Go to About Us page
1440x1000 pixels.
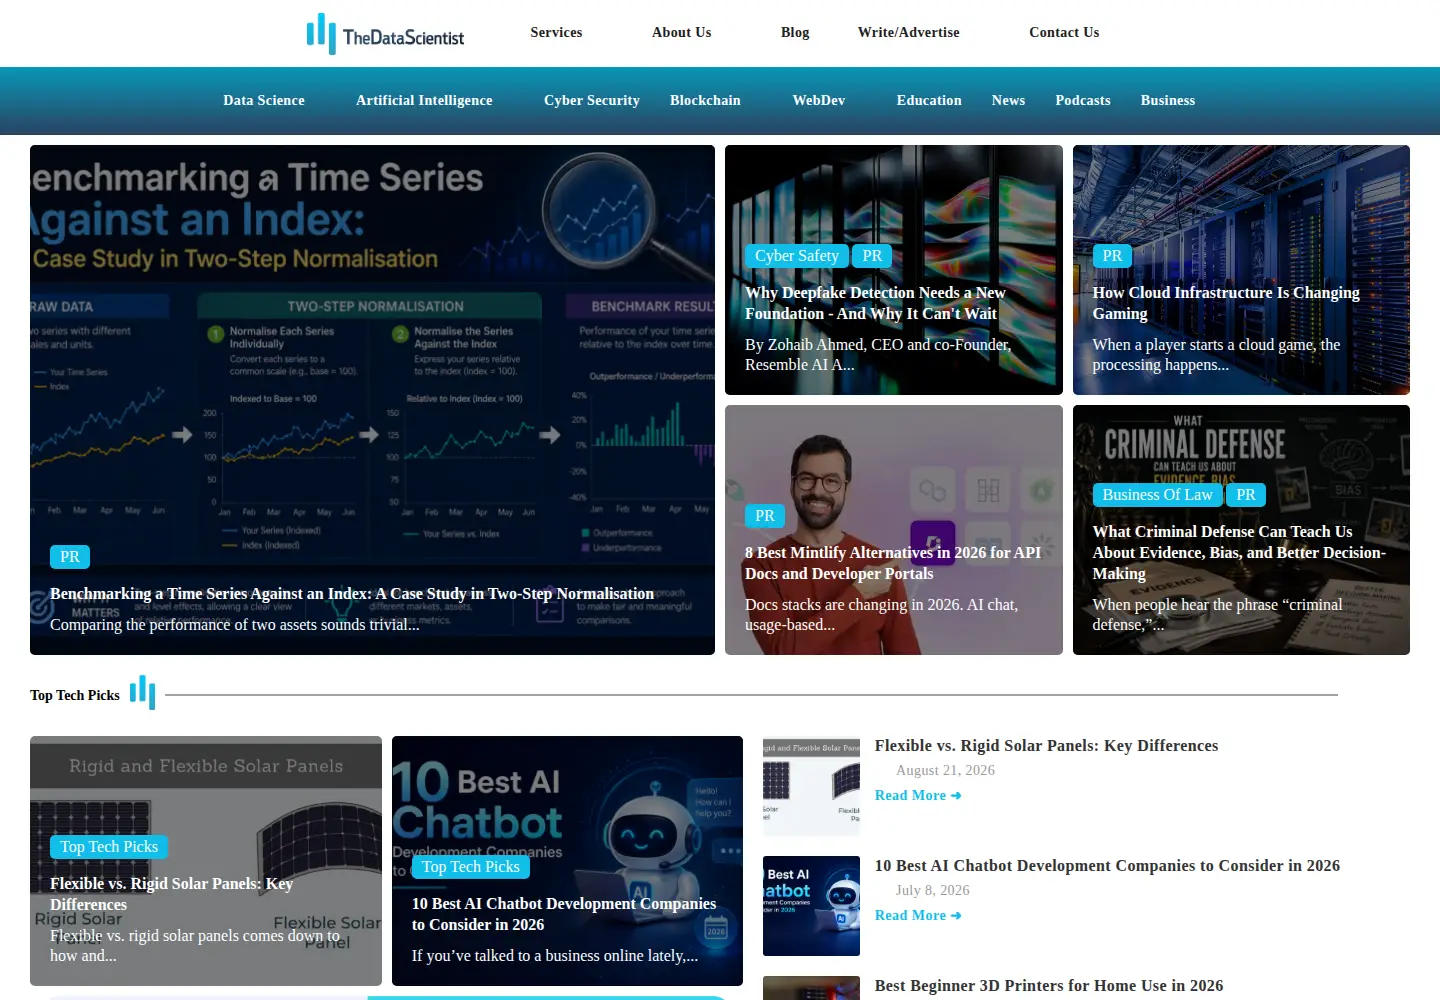682,33
